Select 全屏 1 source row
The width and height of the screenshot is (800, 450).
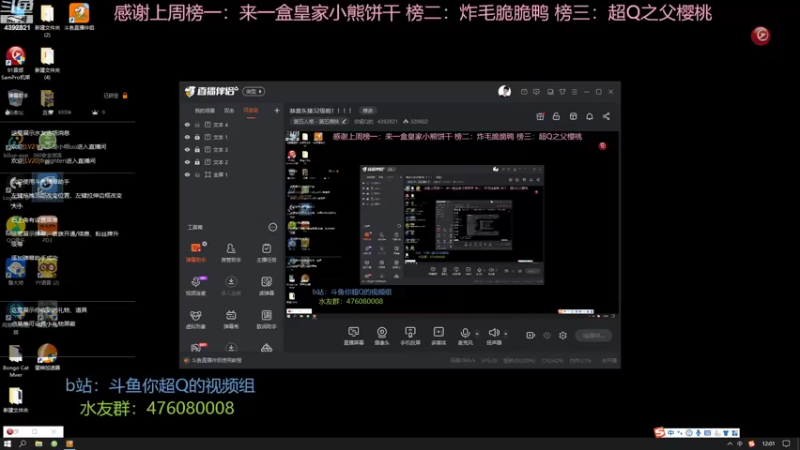coord(232,174)
